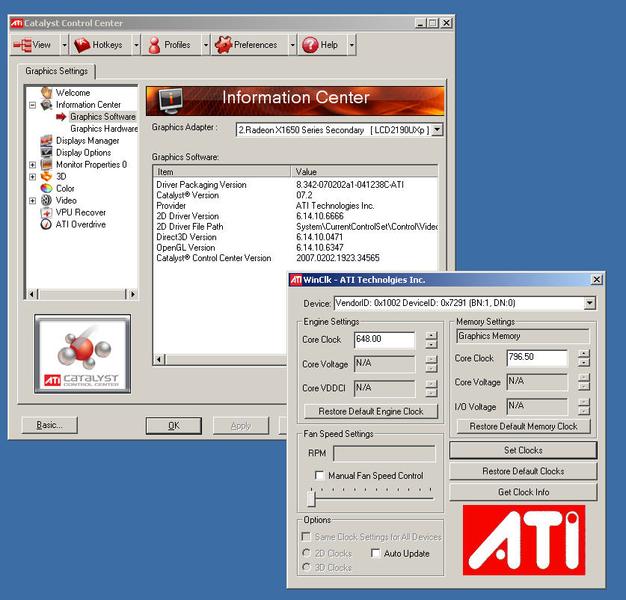Select the 2D Clocks radio button
The image size is (626, 600).
click(306, 553)
